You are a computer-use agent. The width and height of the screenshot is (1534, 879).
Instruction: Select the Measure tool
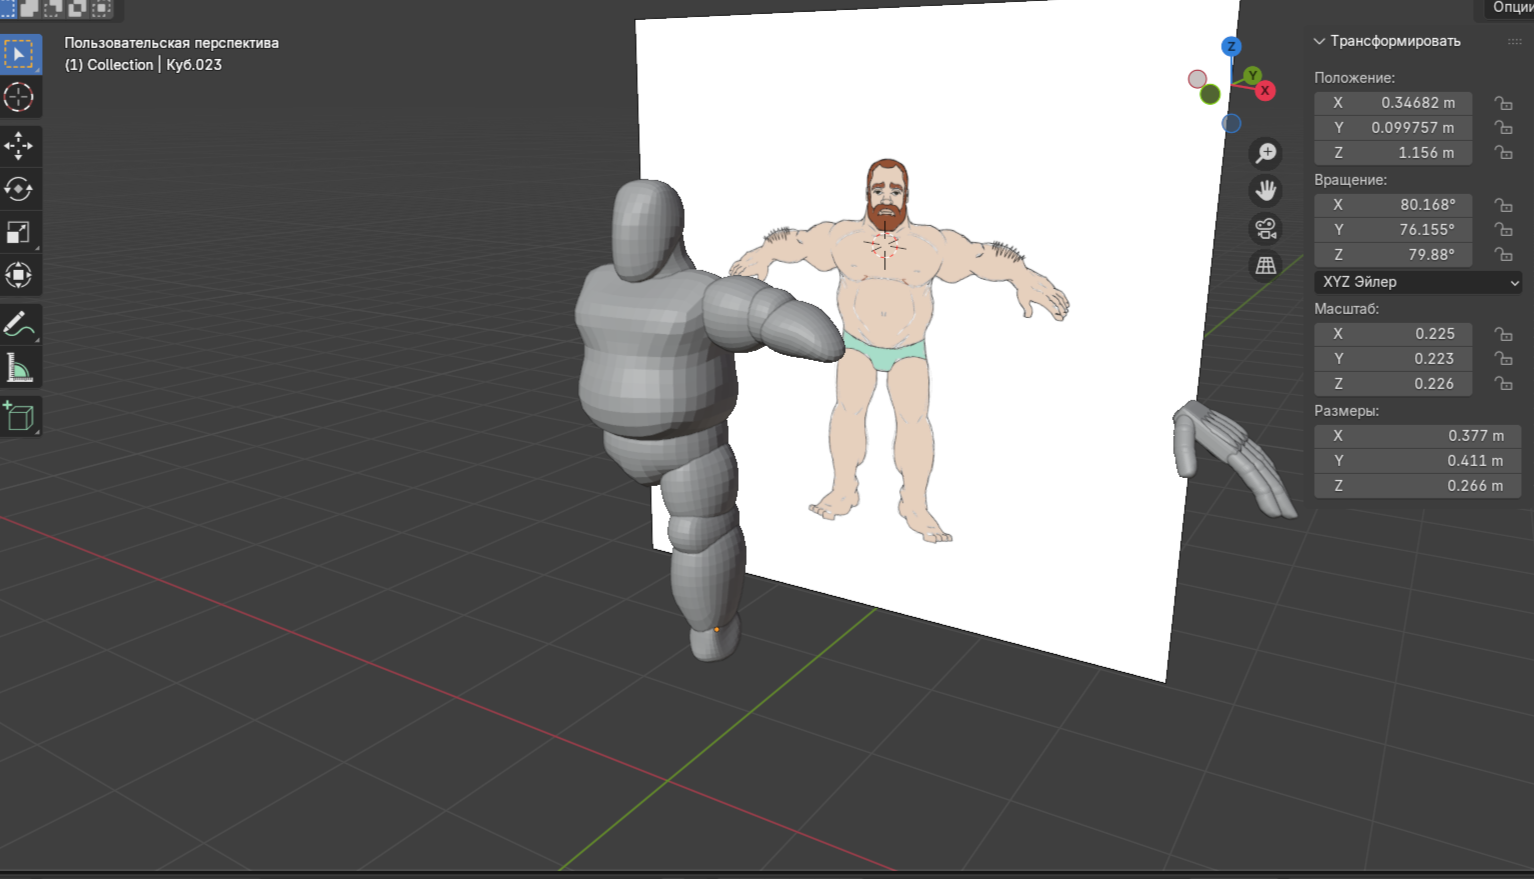19,369
